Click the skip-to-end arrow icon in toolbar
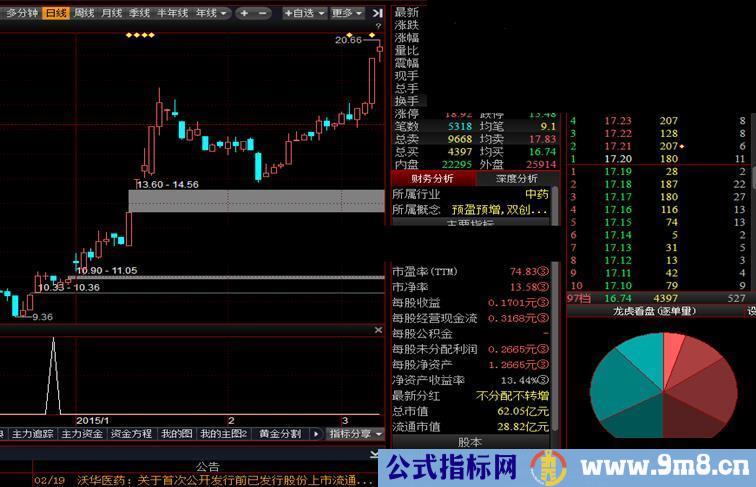This screenshot has width=756, height=487. pyautogui.click(x=376, y=14)
